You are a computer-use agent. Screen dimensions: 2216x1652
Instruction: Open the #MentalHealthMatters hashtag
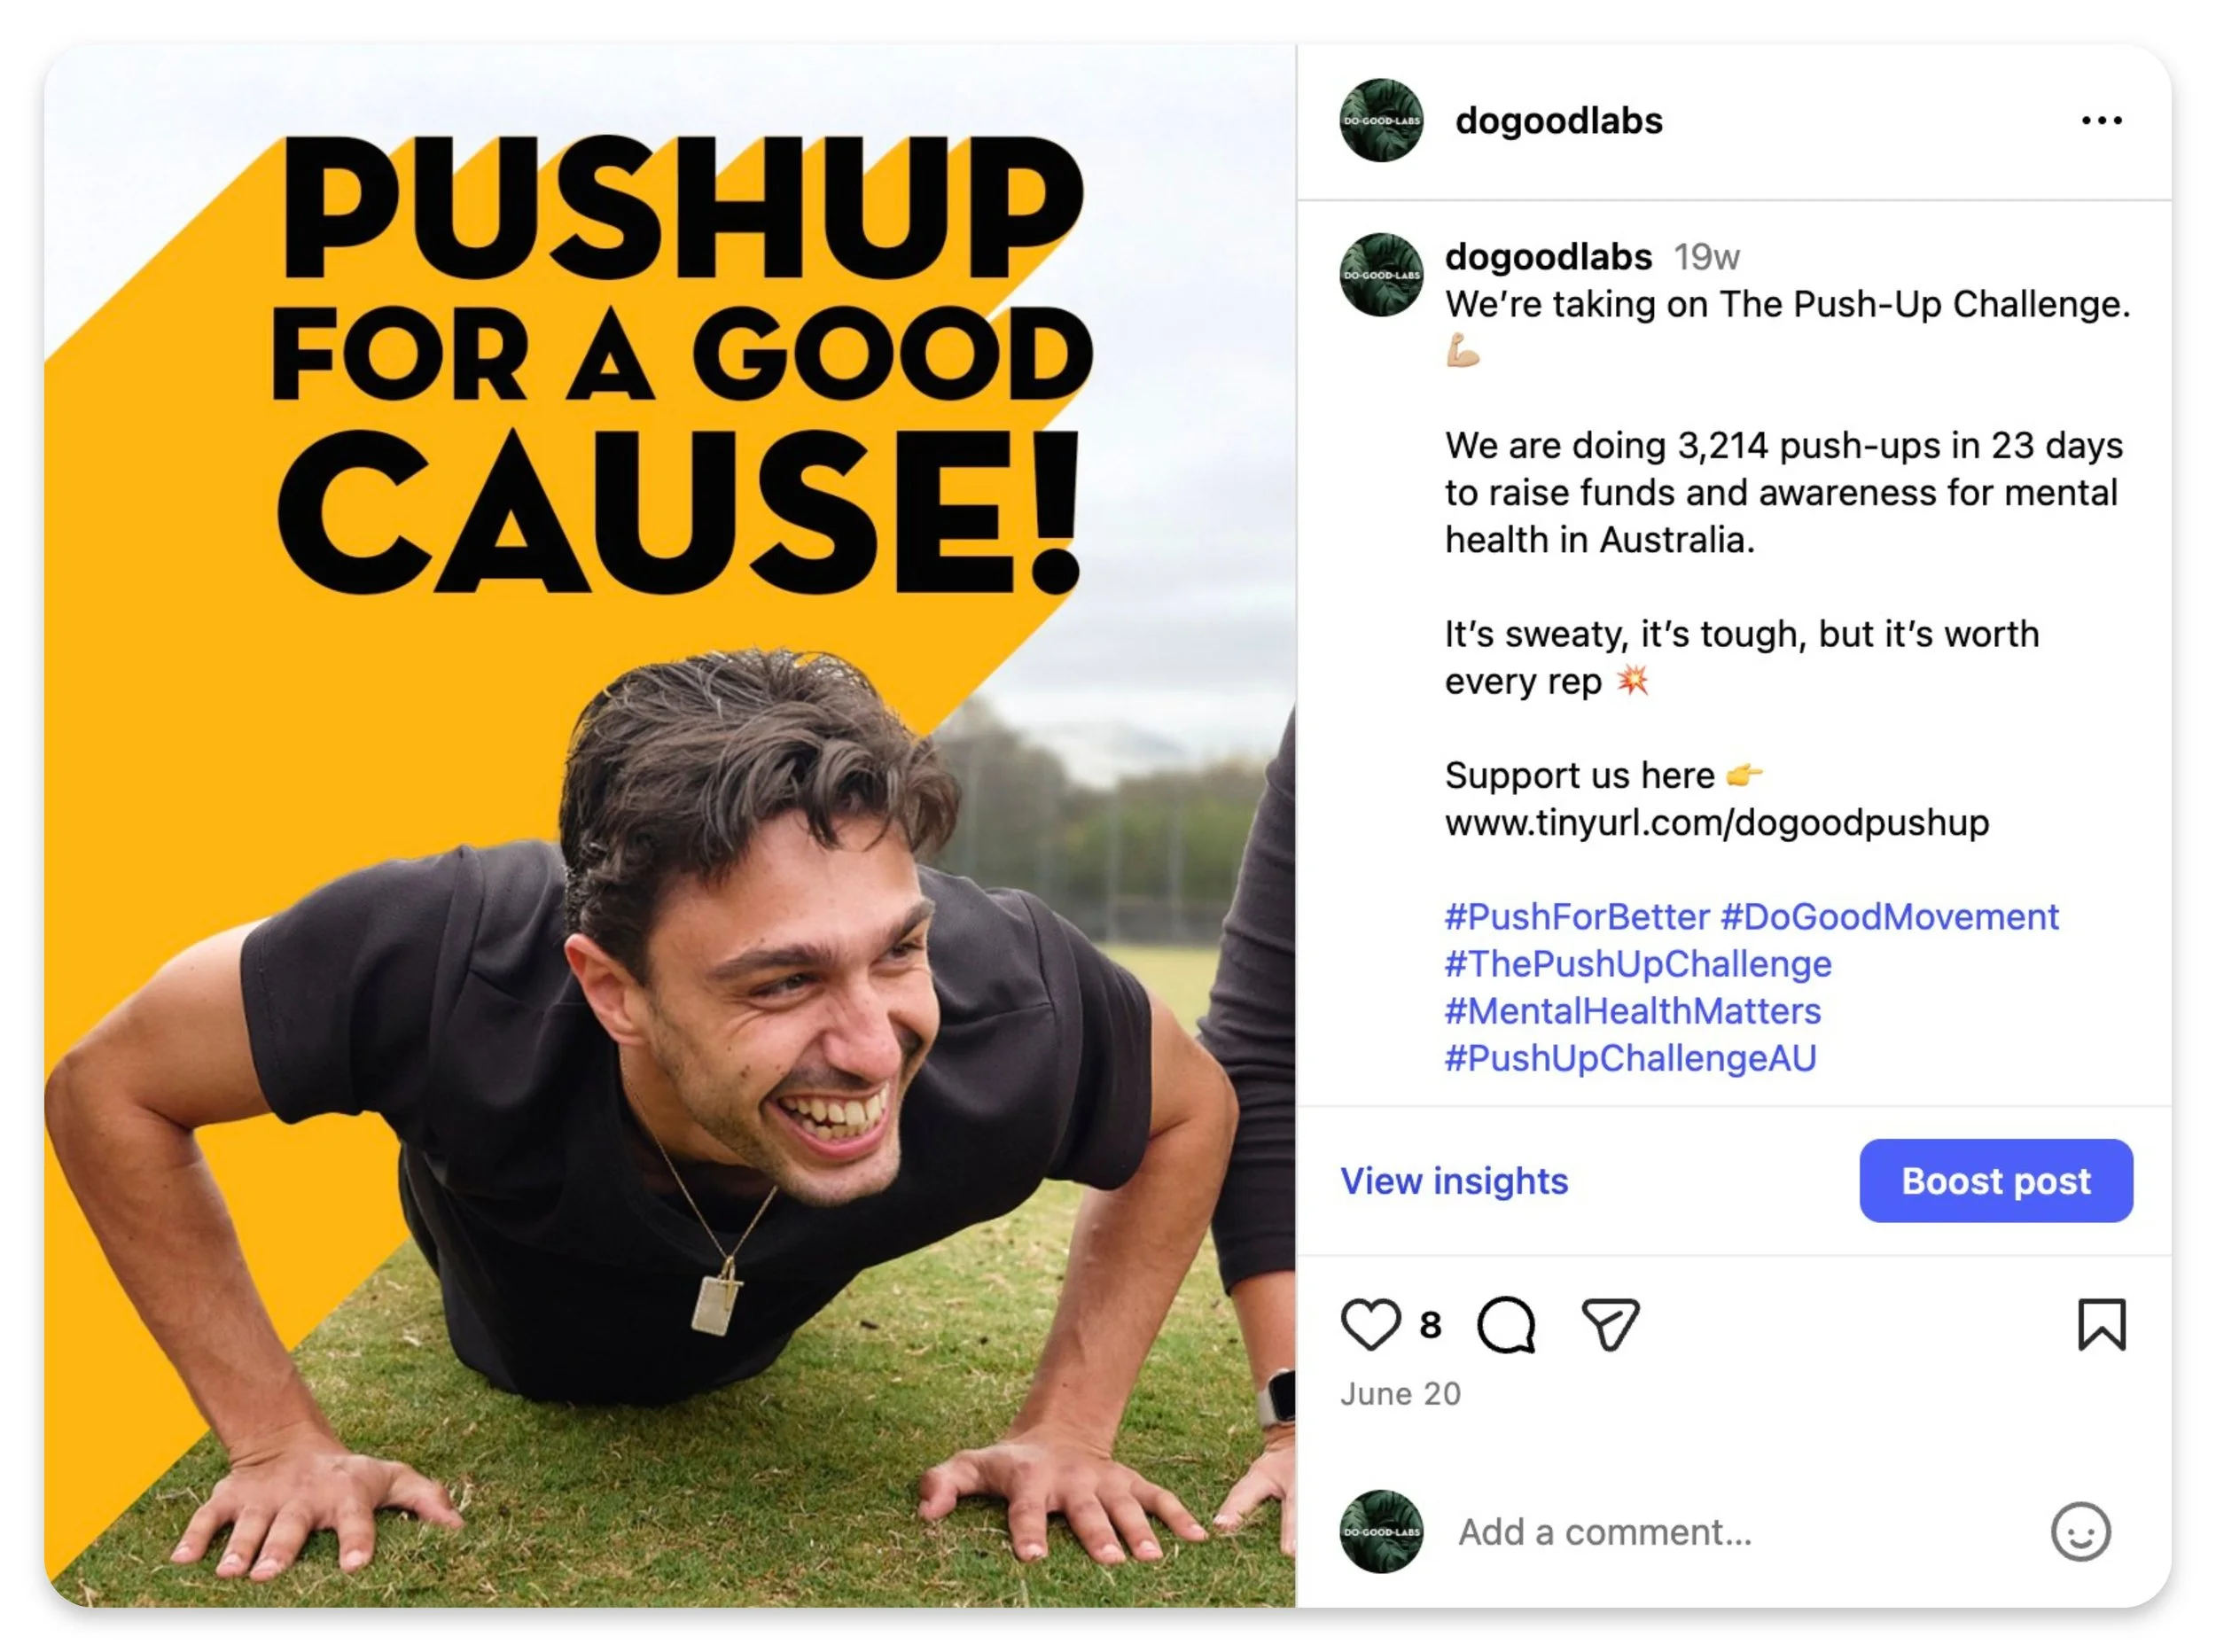[1632, 1010]
